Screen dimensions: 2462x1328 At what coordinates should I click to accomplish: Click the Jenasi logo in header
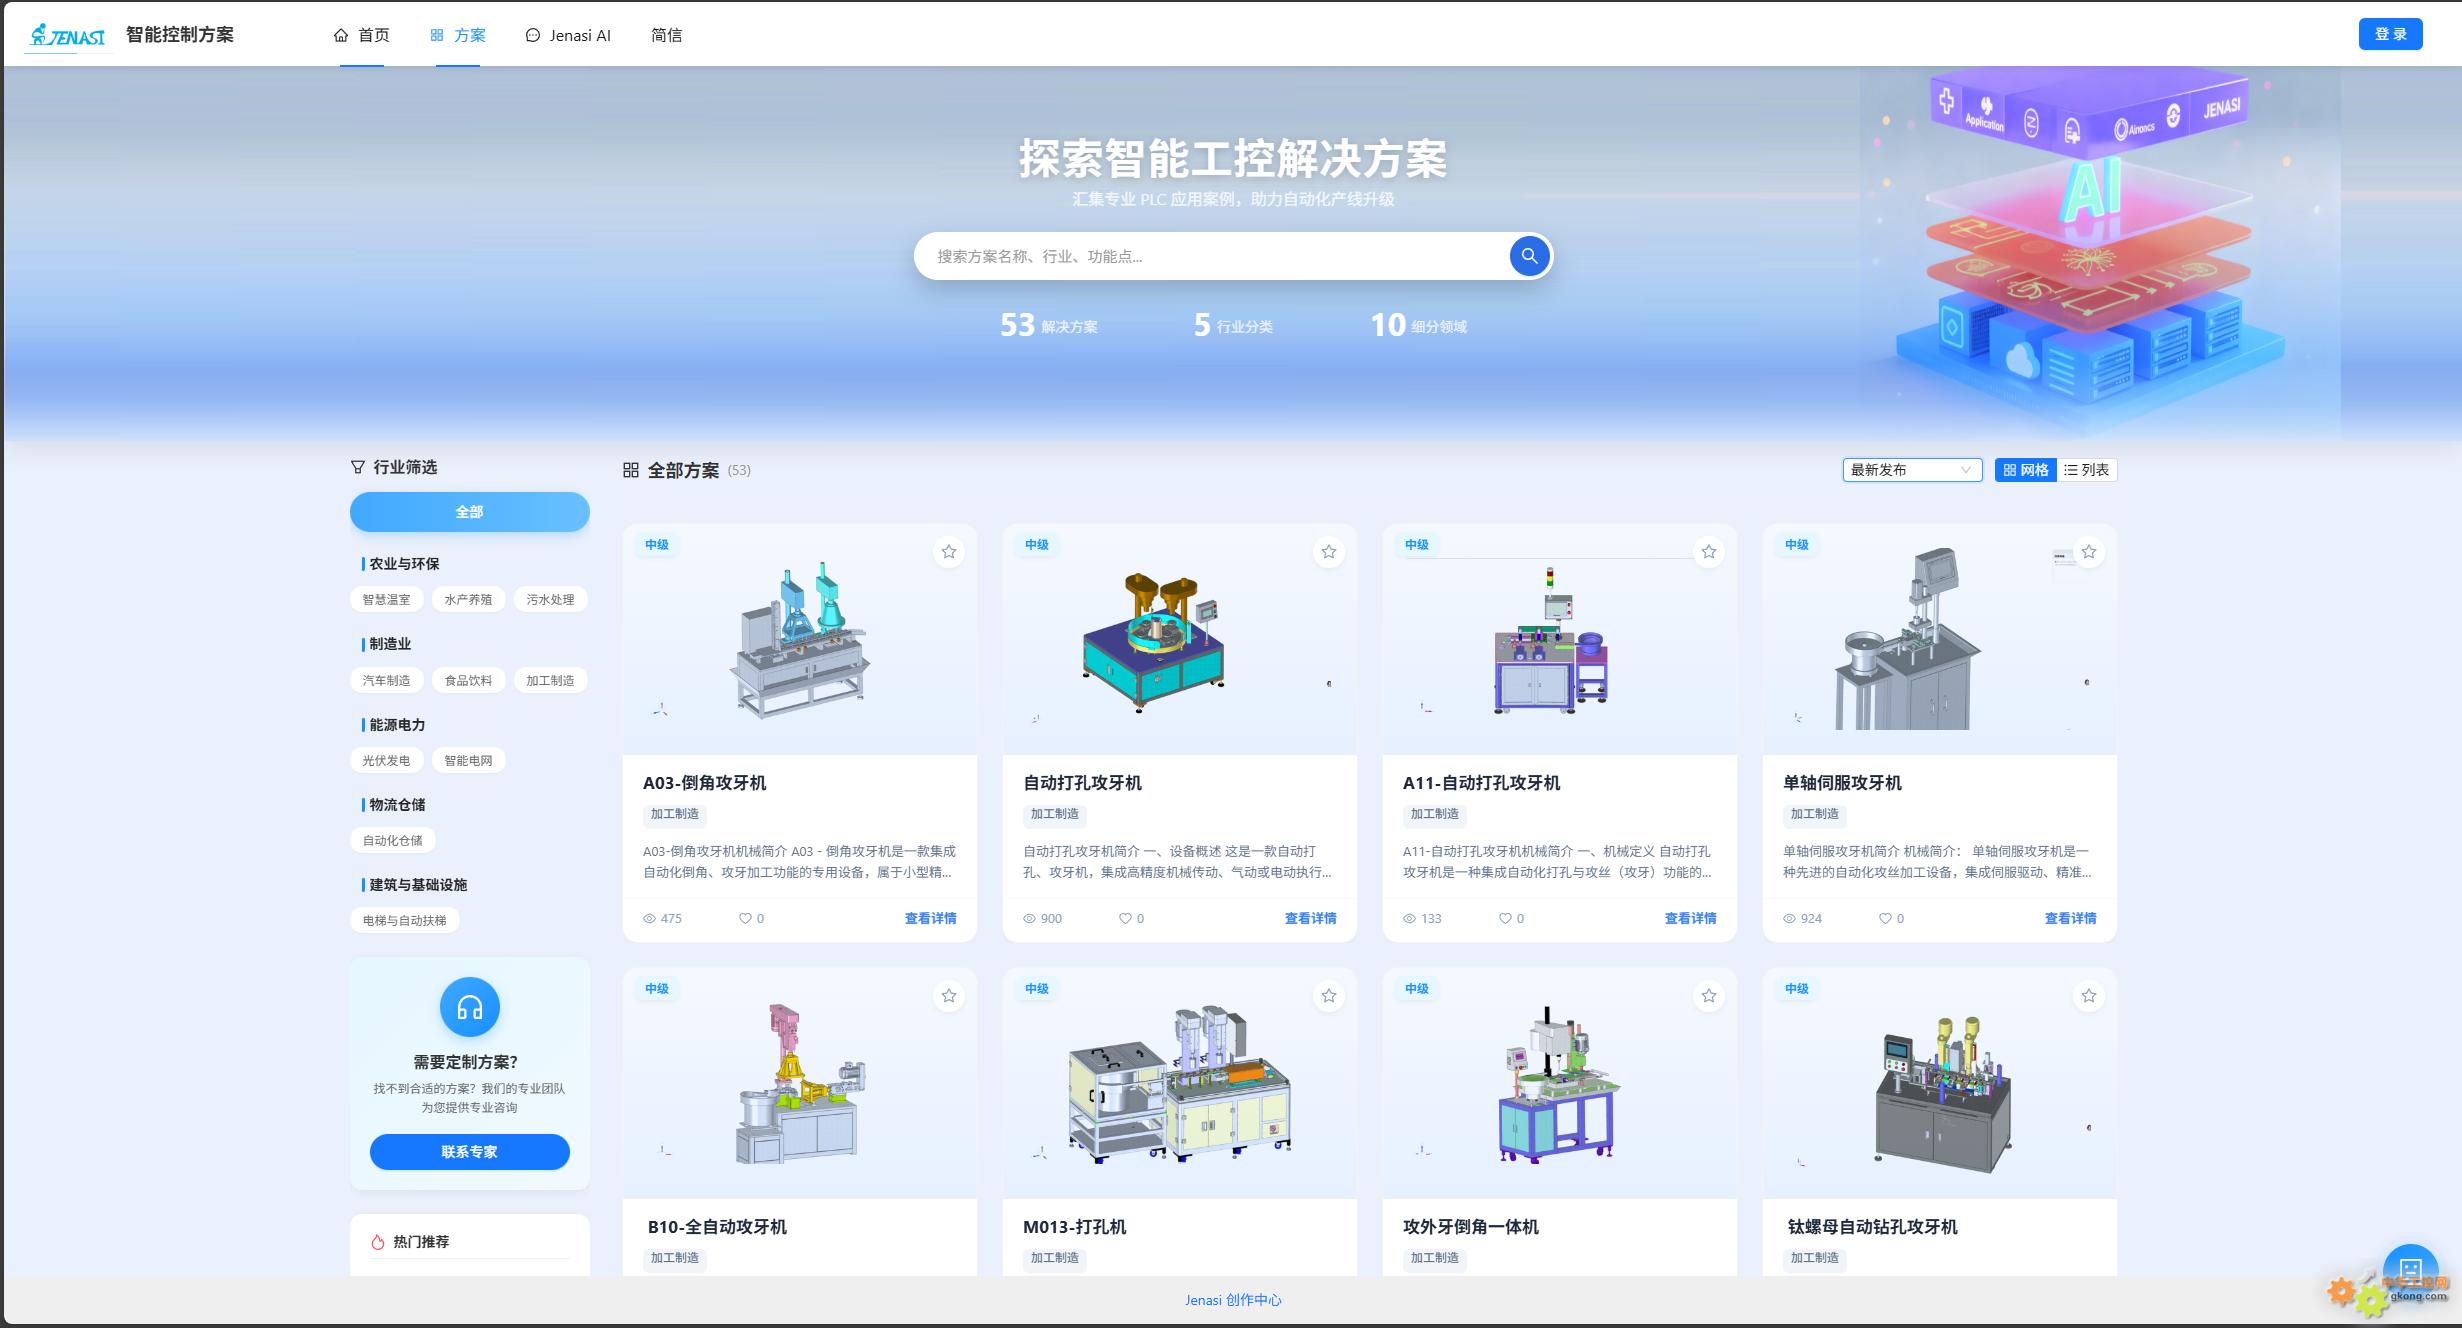pos(67,35)
